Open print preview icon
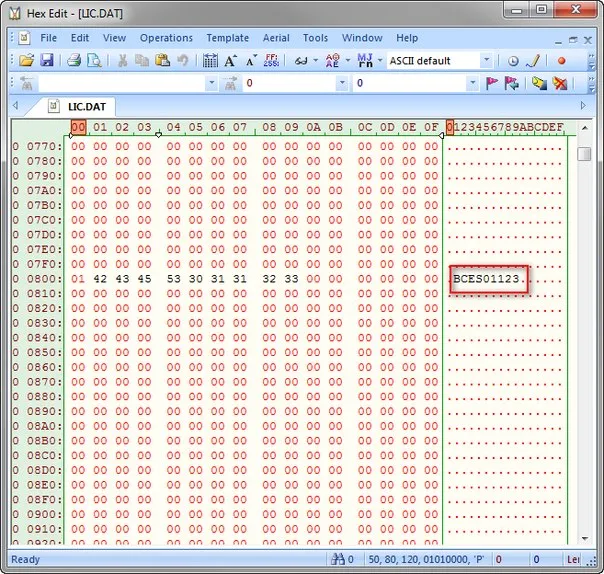The width and height of the screenshot is (604, 574). pyautogui.click(x=94, y=60)
